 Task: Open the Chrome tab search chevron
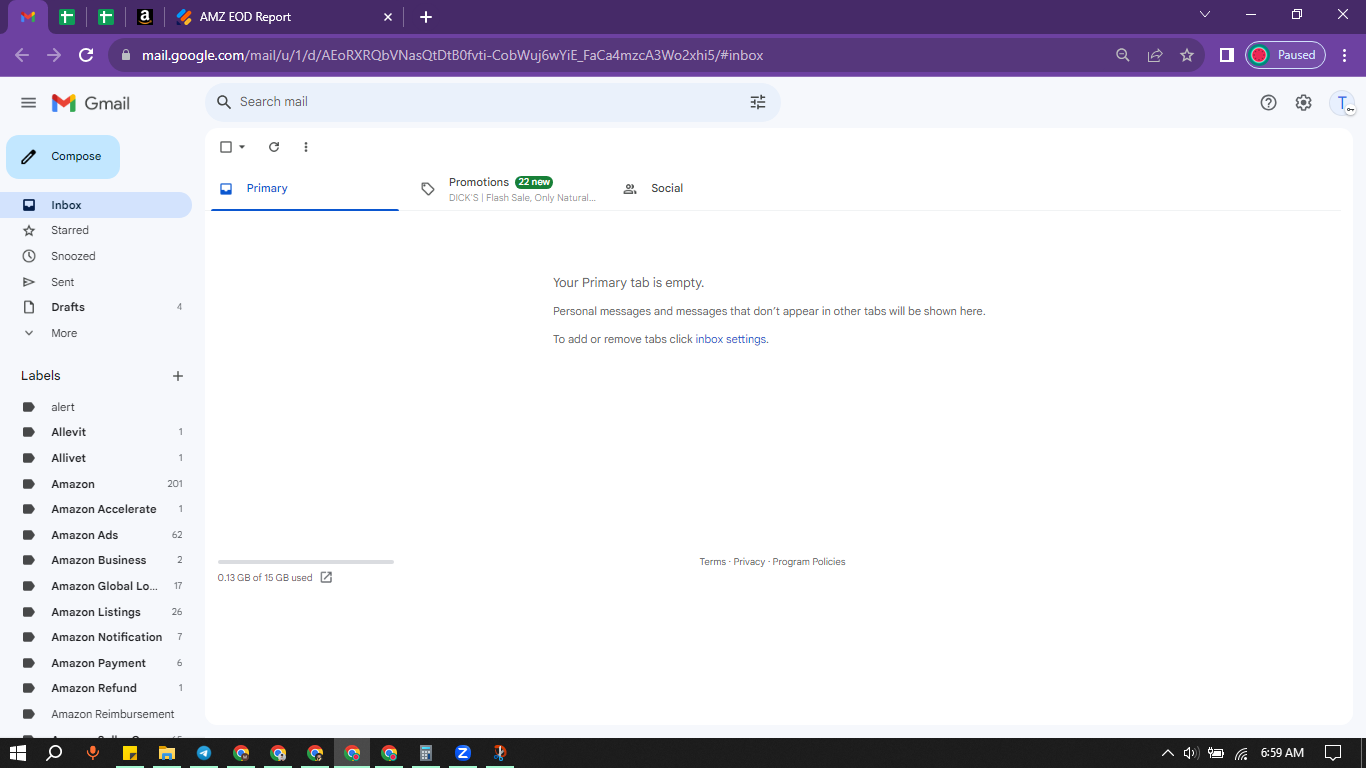[x=1205, y=14]
